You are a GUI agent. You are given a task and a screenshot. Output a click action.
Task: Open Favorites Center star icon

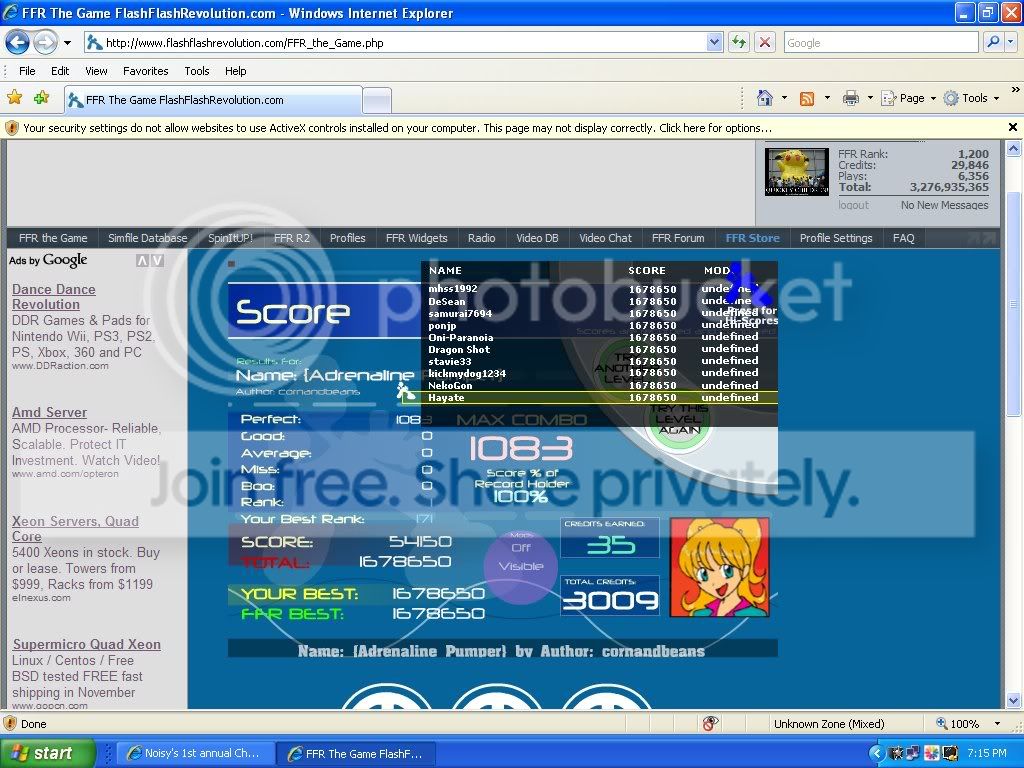pyautogui.click(x=15, y=98)
